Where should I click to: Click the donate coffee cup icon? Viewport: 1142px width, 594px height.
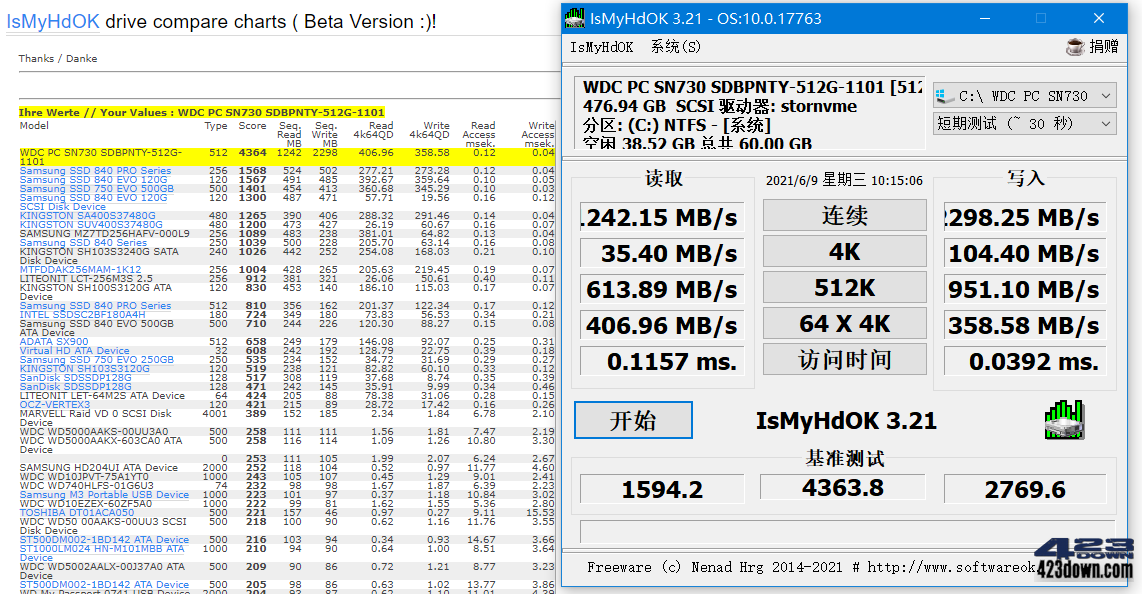click(x=1074, y=46)
